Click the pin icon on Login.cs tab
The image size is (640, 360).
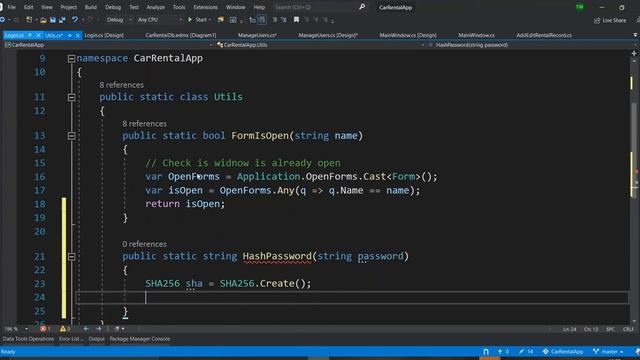pos(30,36)
